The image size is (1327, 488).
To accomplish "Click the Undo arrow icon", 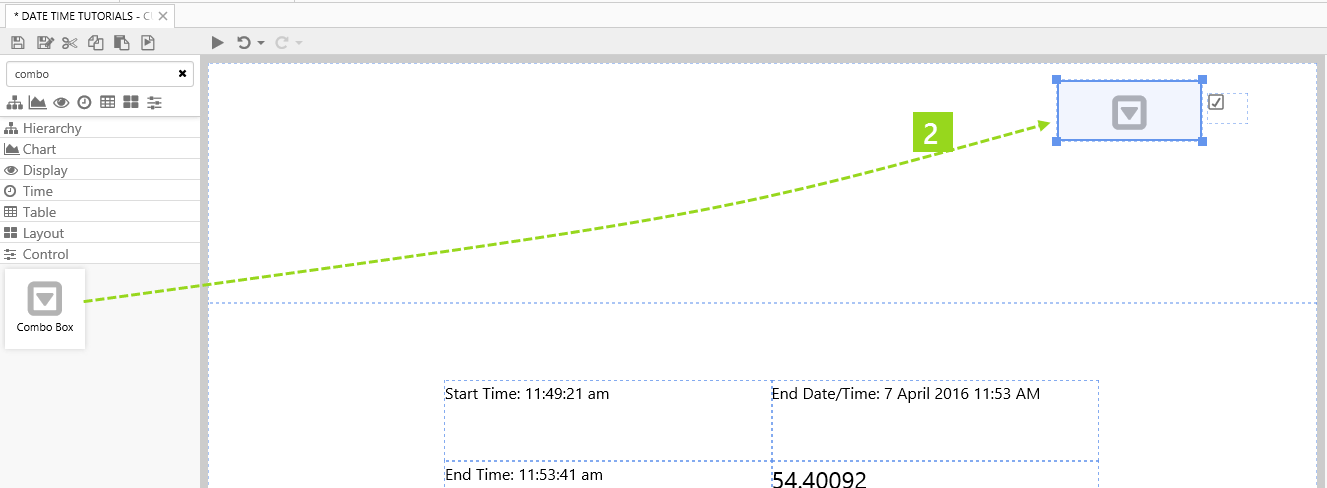I will click(243, 42).
